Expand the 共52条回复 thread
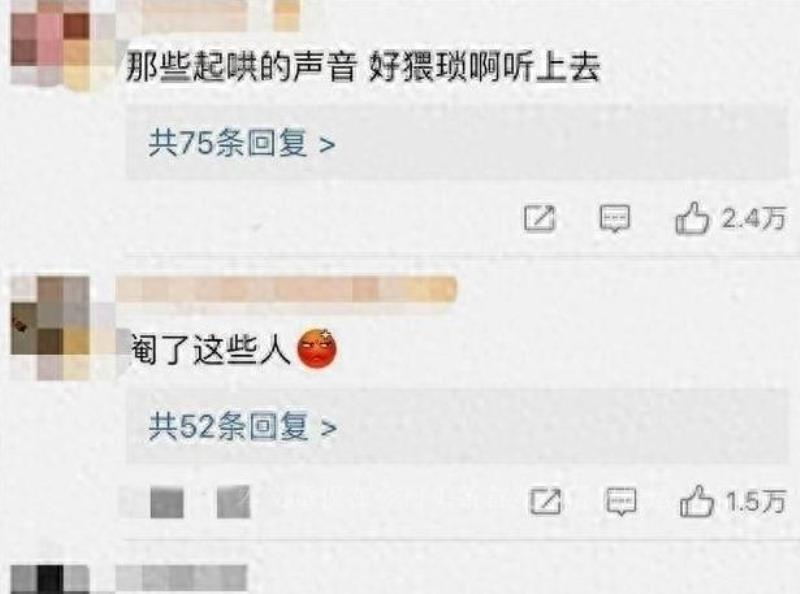 click(243, 427)
